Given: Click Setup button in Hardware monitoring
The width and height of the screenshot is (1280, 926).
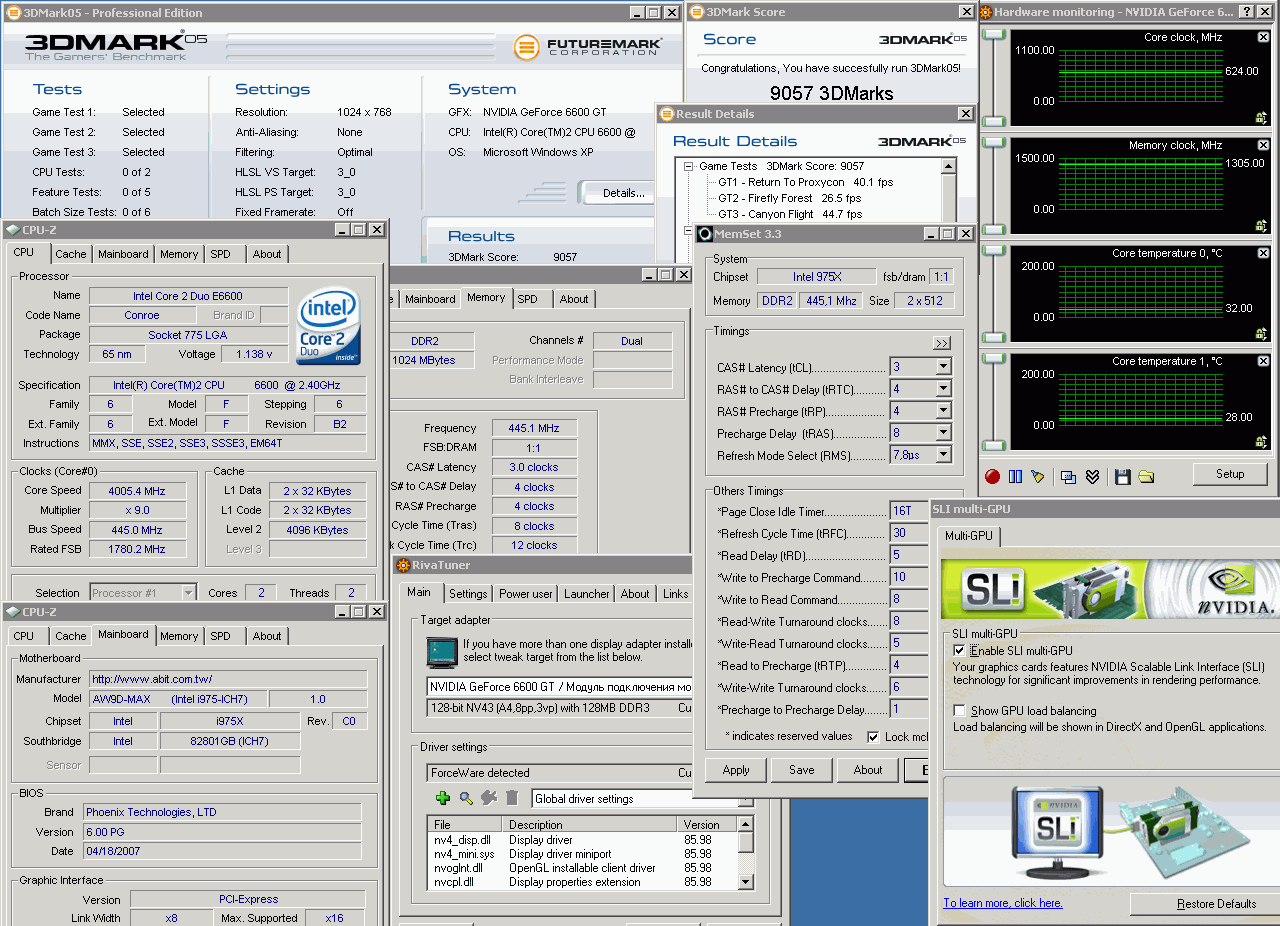Looking at the screenshot, I should click(x=1230, y=474).
